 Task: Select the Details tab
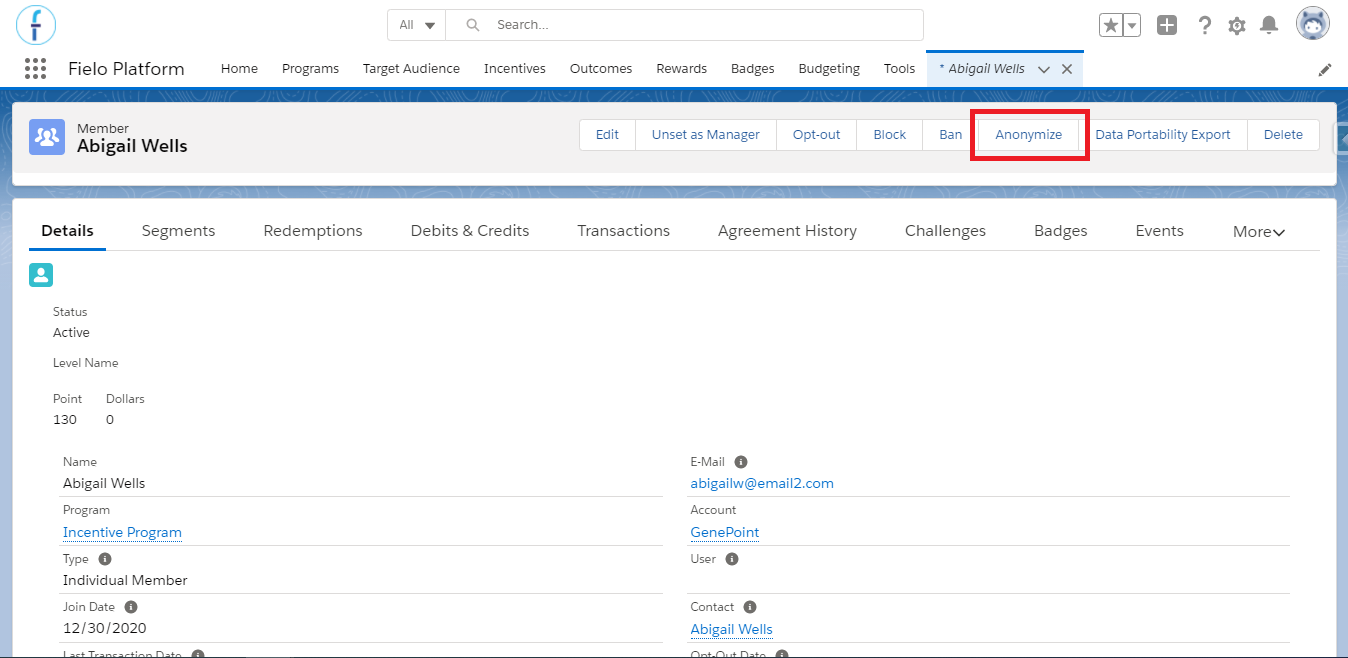67,231
